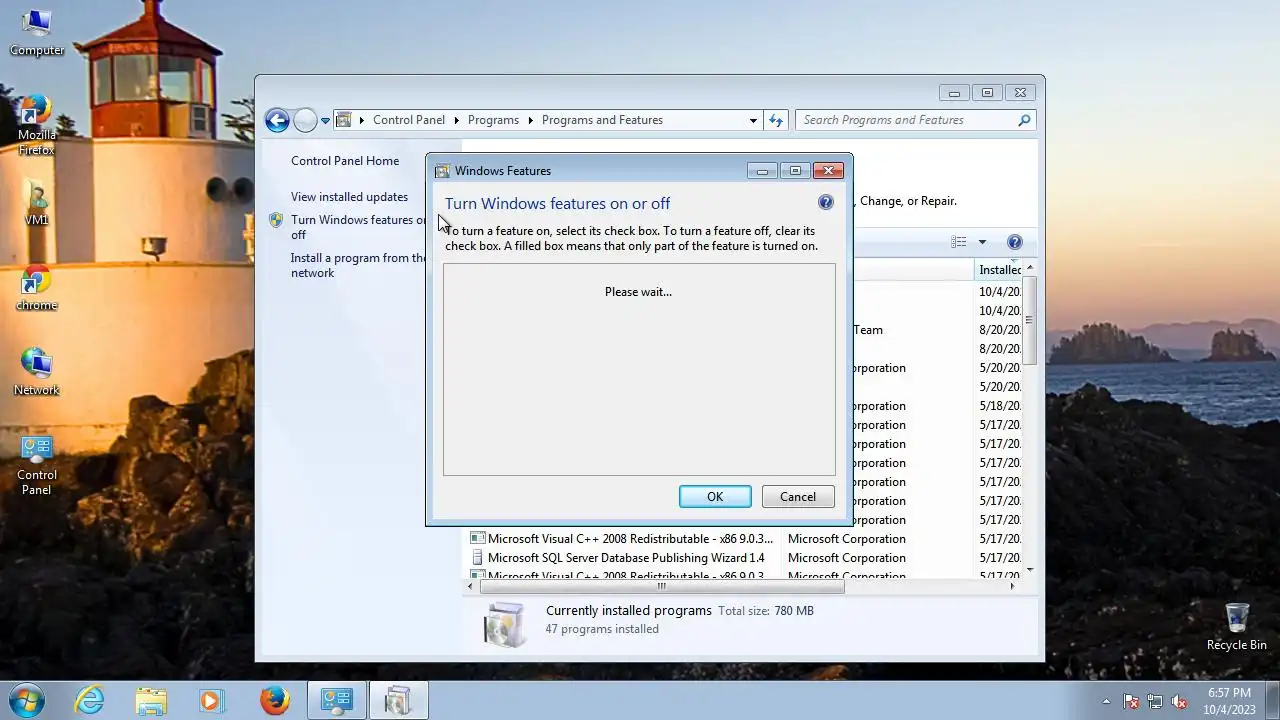Screen dimensions: 1280x720
Task: Select Control Panel in the breadcrumb
Action: tap(408, 120)
